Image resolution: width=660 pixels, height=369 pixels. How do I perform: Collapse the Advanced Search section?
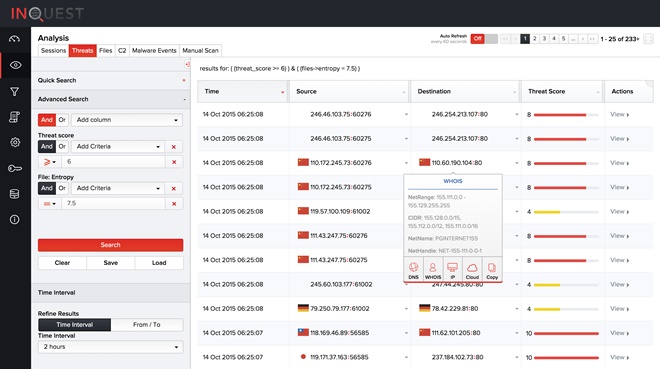184,99
